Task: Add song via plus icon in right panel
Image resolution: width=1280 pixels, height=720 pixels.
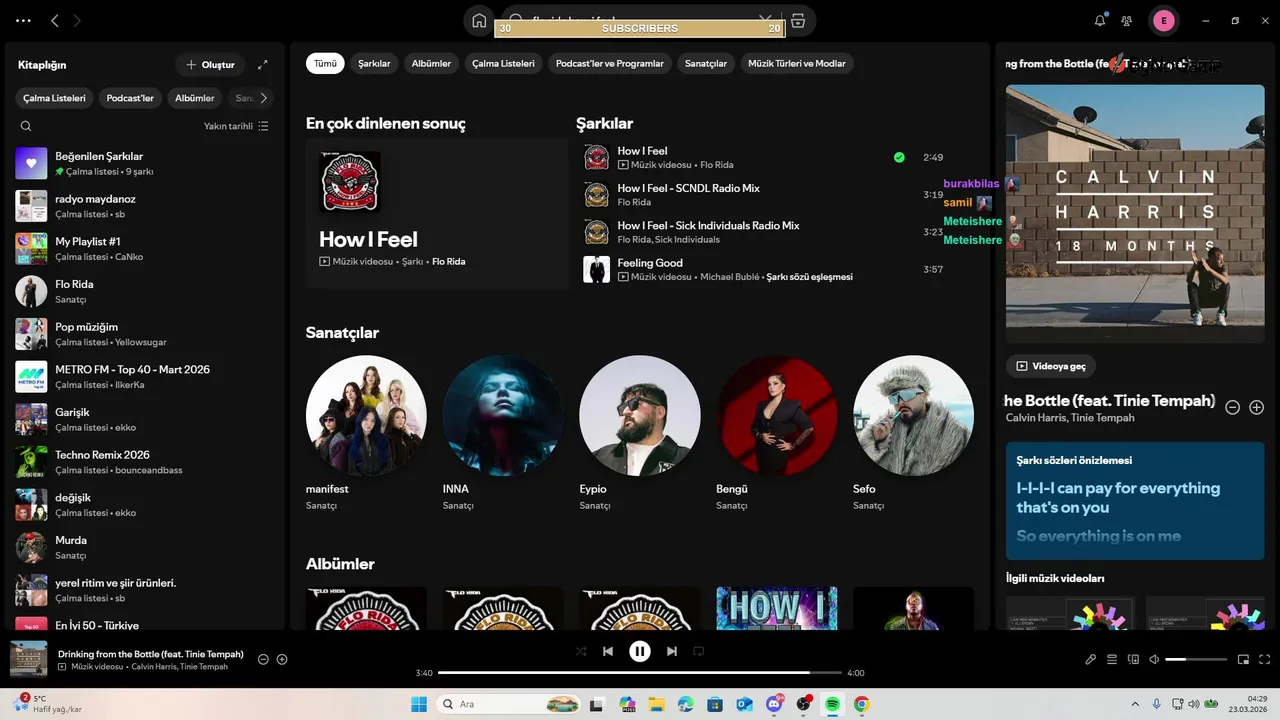Action: (1257, 407)
